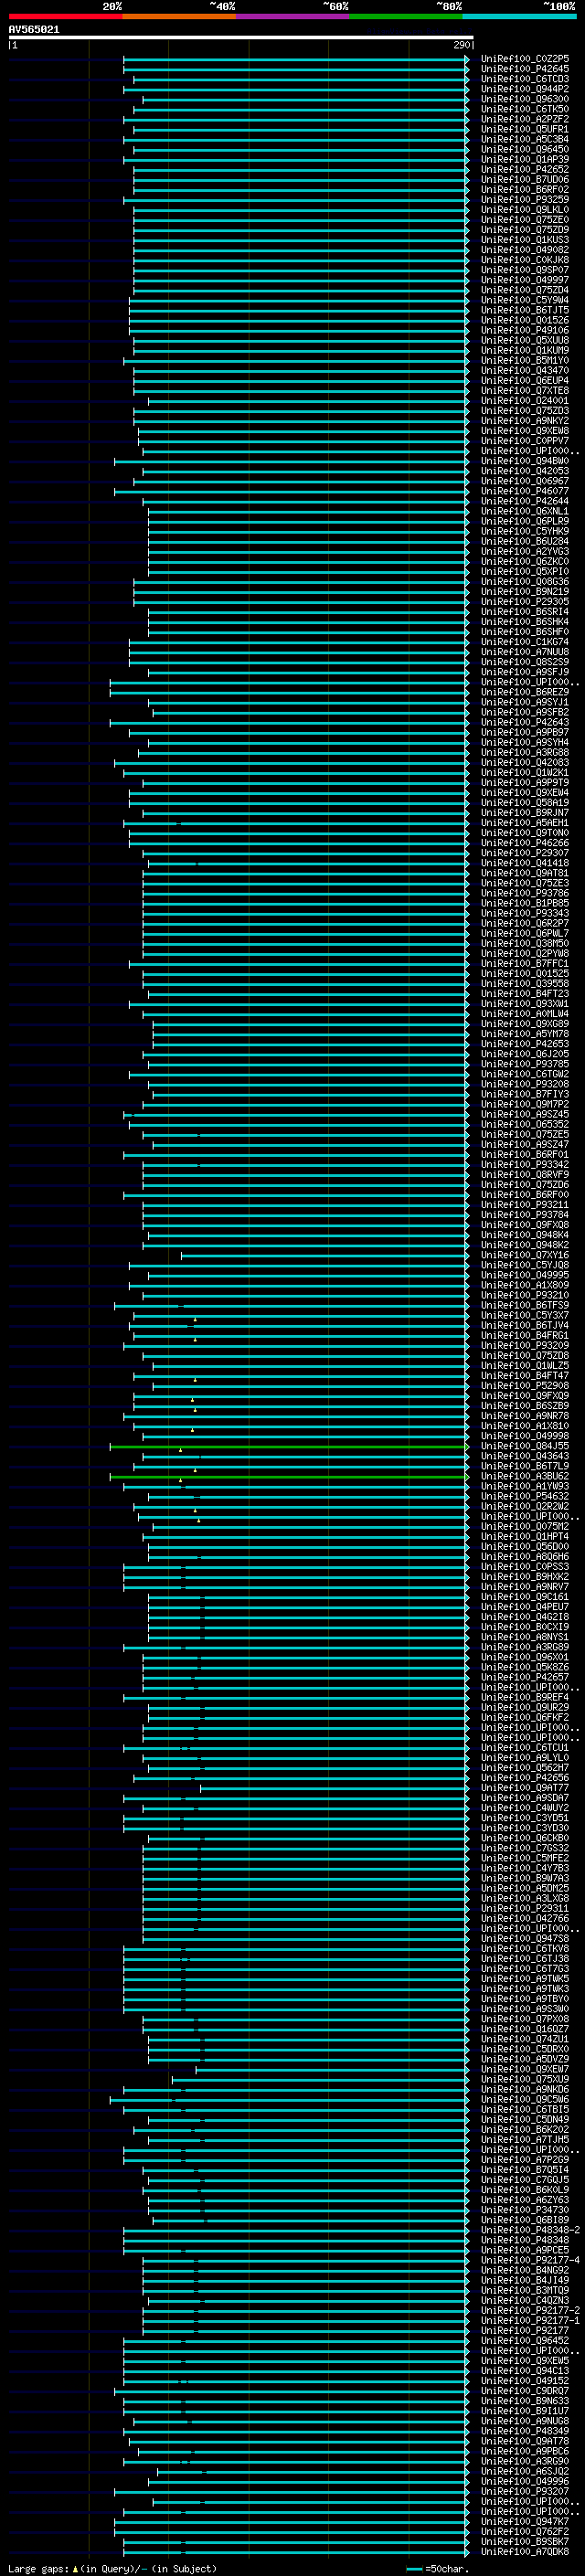585x2576 pixels.
Task: Select the UniRef100_Q43470 label
Action: pos(525,371)
